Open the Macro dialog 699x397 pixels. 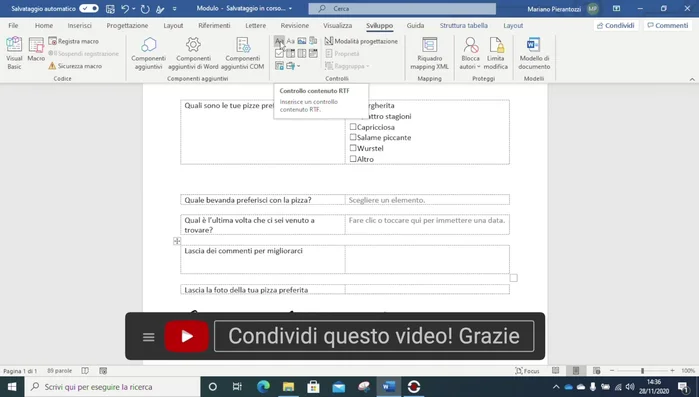point(36,50)
